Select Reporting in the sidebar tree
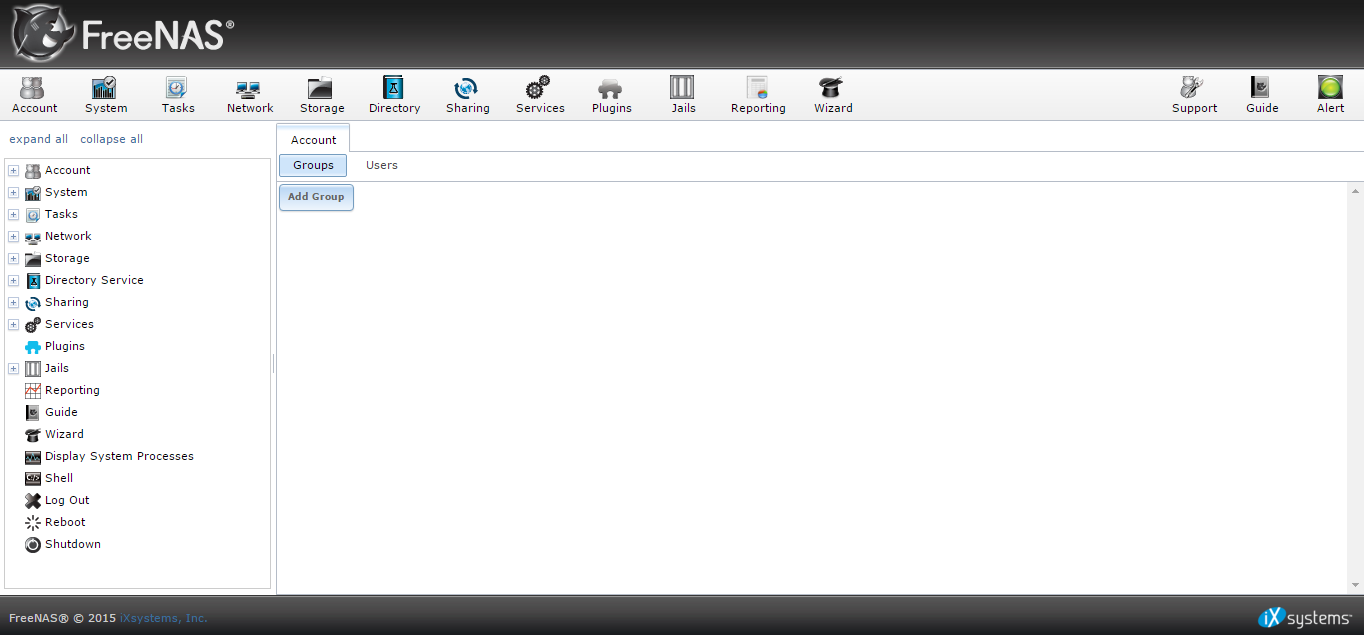This screenshot has width=1364, height=635. pos(72,390)
